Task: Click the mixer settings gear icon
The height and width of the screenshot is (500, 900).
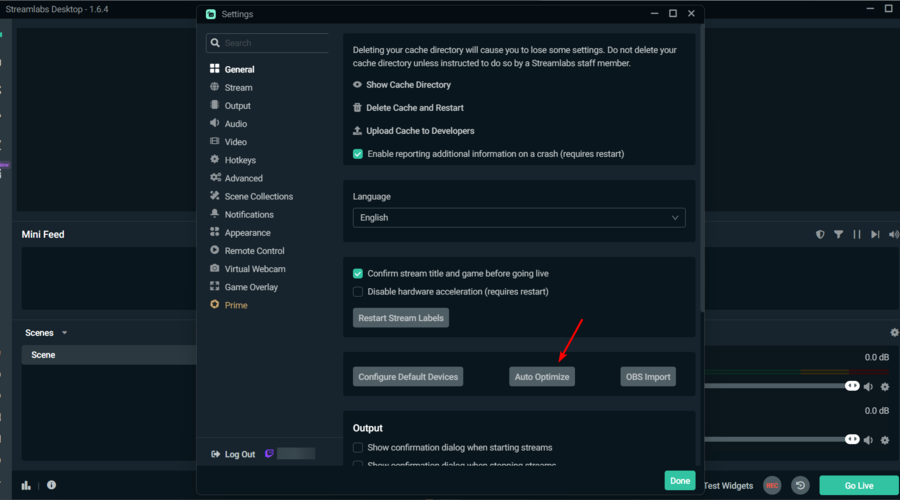Action: tap(894, 332)
